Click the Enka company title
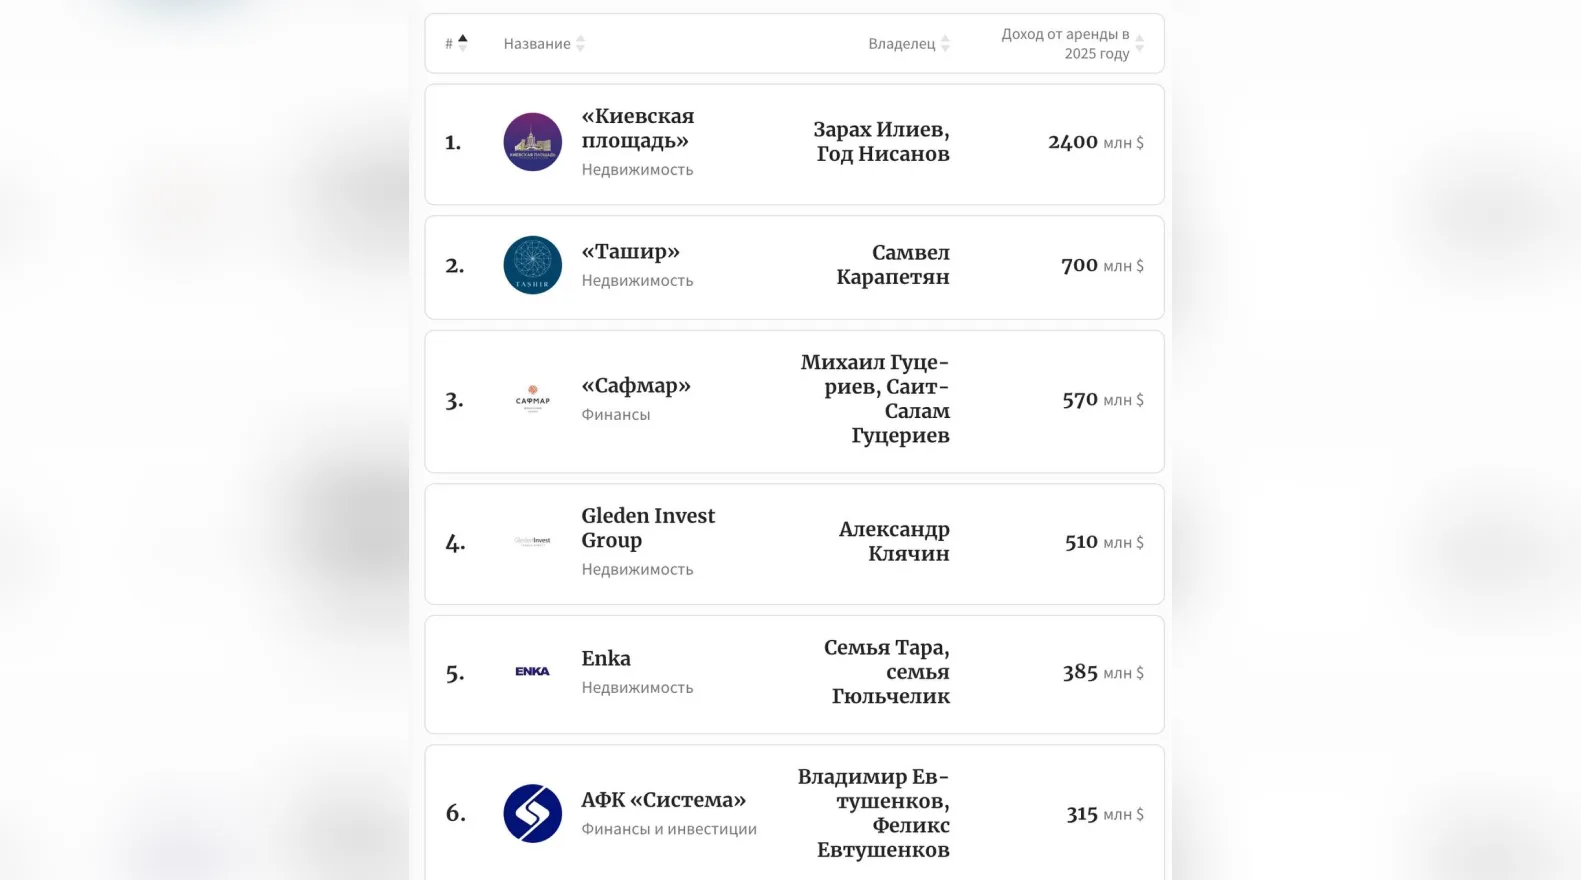This screenshot has height=880, width=1581. click(606, 658)
